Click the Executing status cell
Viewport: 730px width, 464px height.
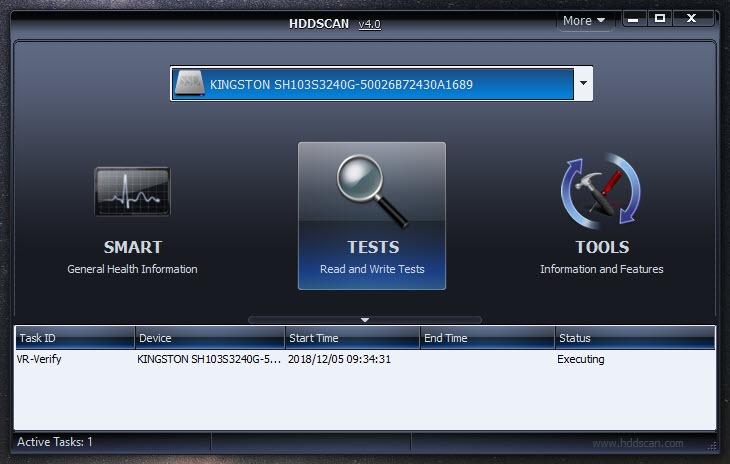pyautogui.click(x=581, y=359)
